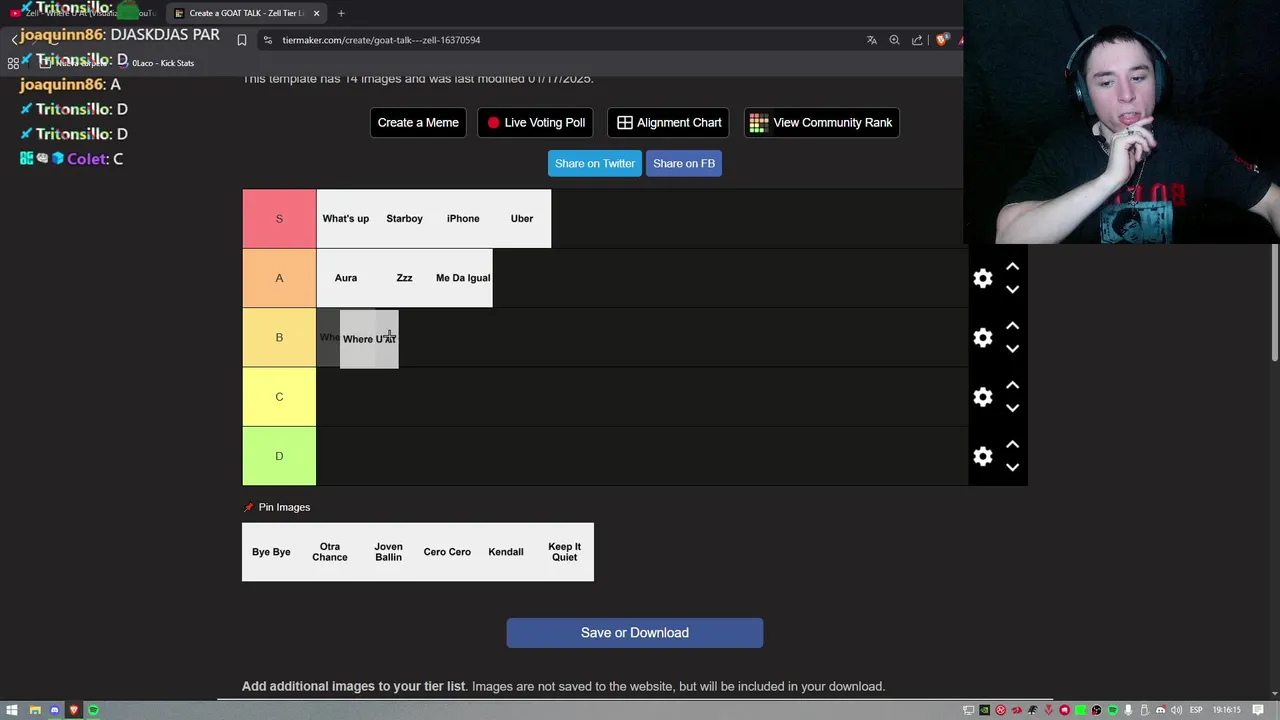This screenshot has width=1280, height=720.
Task: Open Brave browser taskbar icon
Action: (73, 710)
